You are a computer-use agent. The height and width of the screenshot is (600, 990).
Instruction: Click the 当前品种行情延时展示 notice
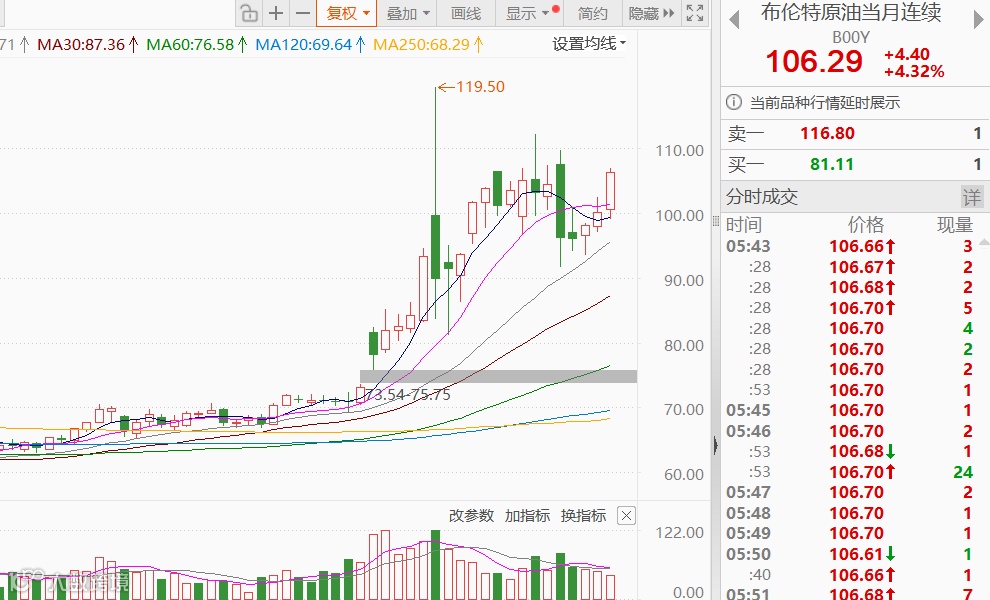tap(825, 102)
